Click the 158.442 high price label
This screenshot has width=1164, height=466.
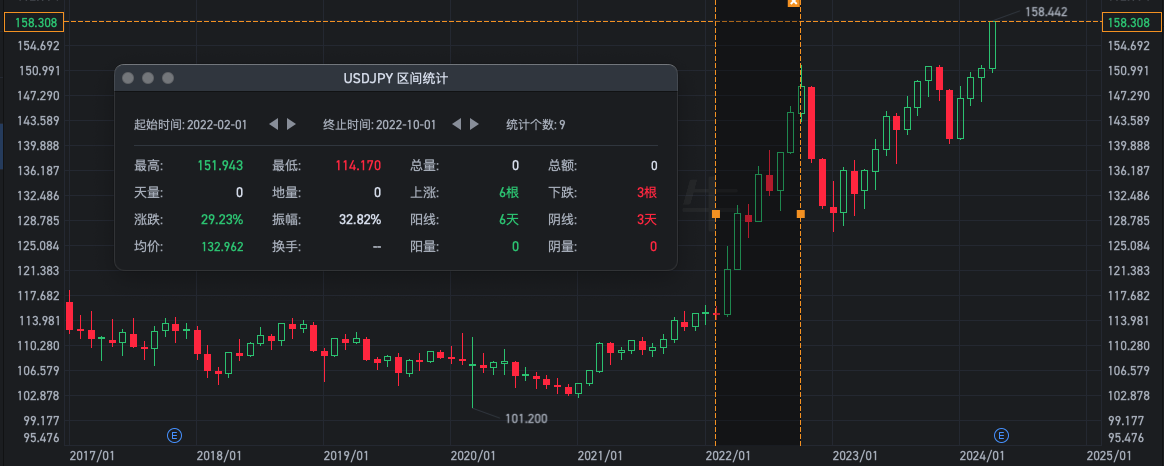(1046, 11)
